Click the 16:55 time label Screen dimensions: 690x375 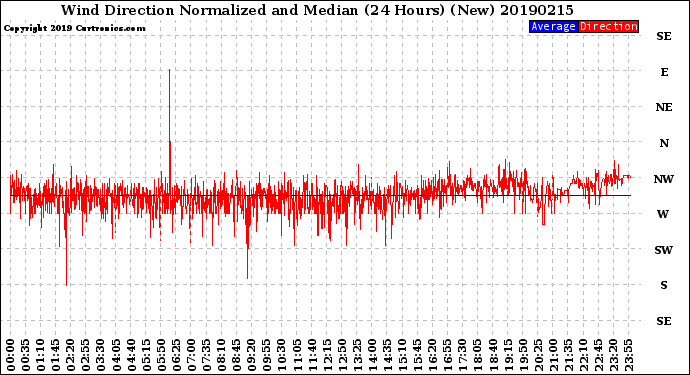[447, 355]
